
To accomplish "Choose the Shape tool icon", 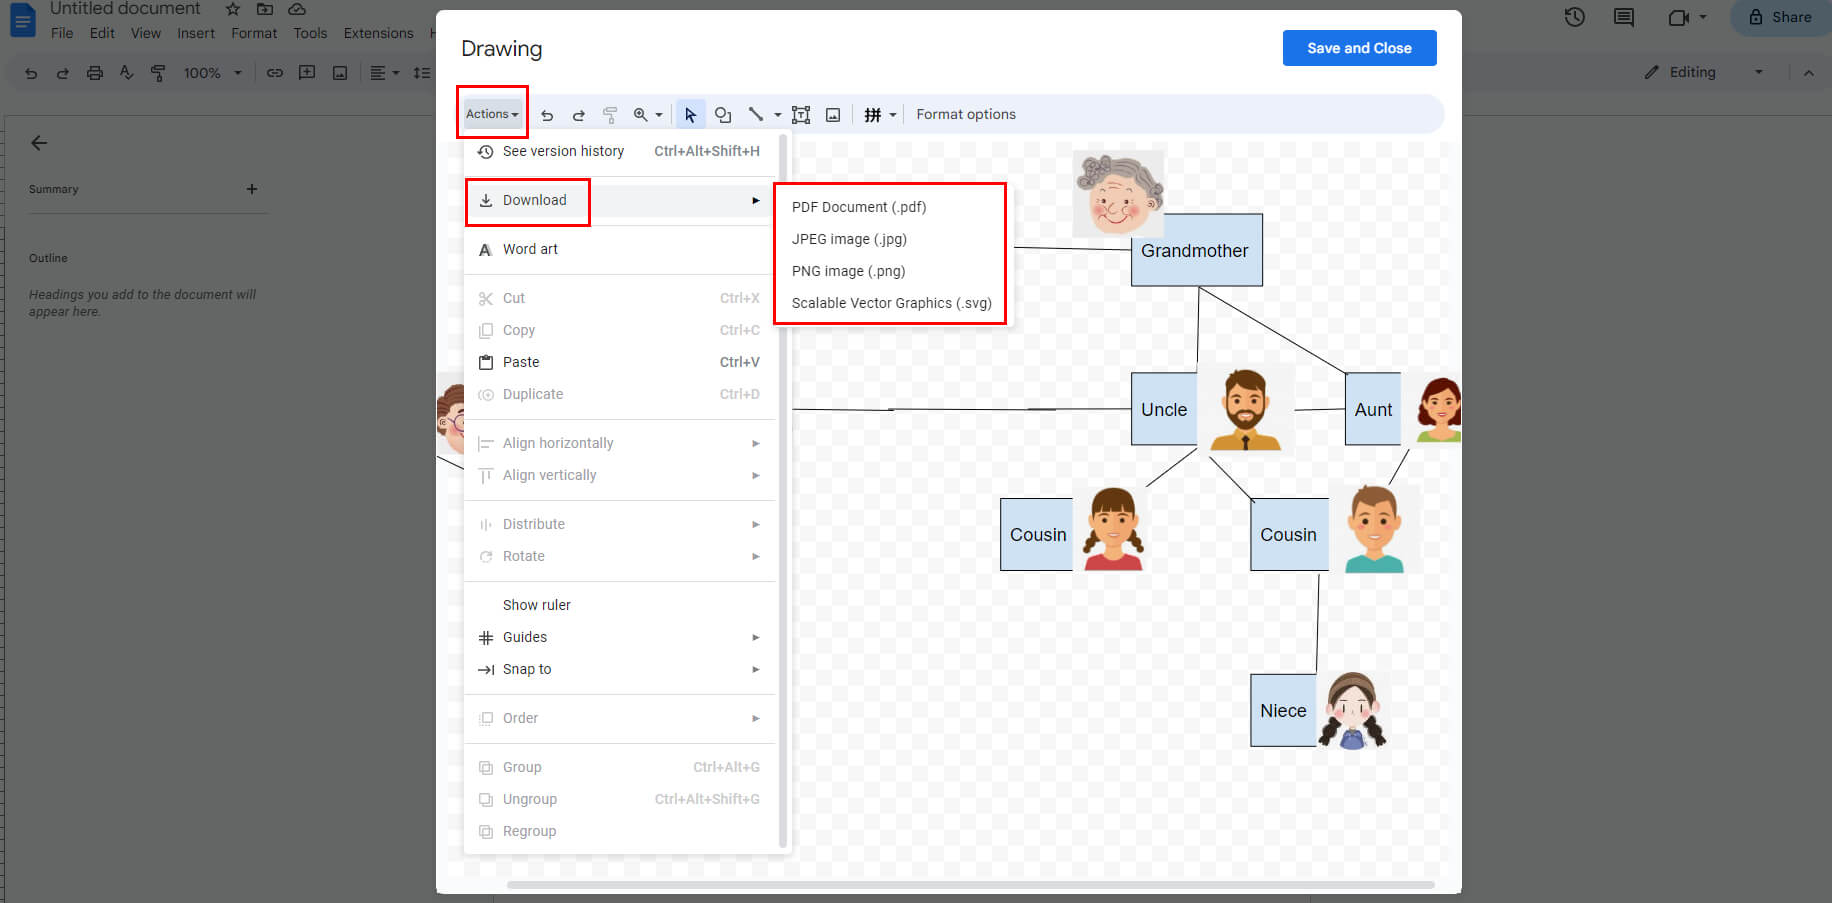I will [723, 115].
